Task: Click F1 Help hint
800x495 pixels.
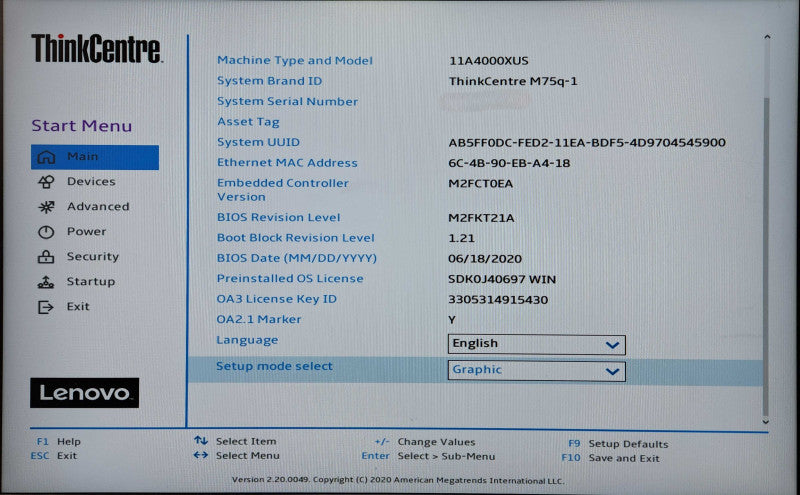Action: point(58,441)
